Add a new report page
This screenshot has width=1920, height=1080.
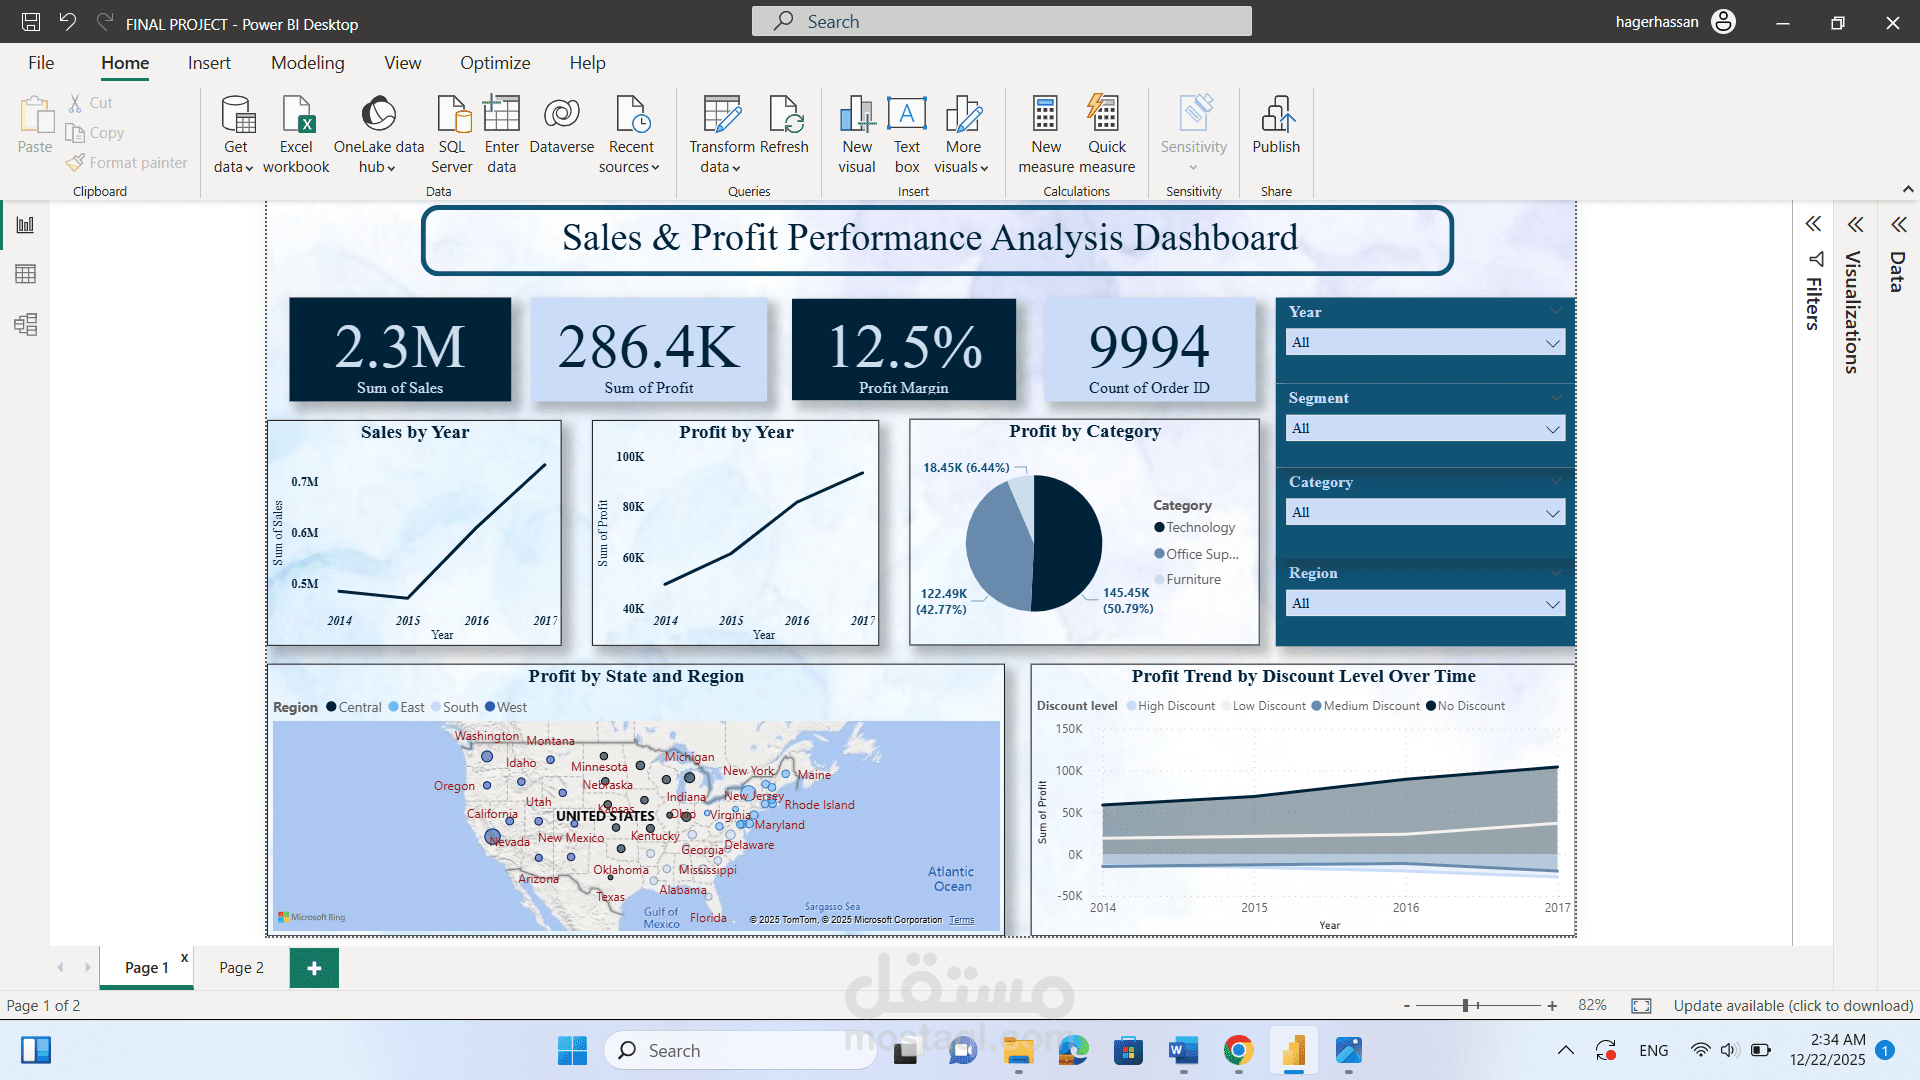point(314,968)
